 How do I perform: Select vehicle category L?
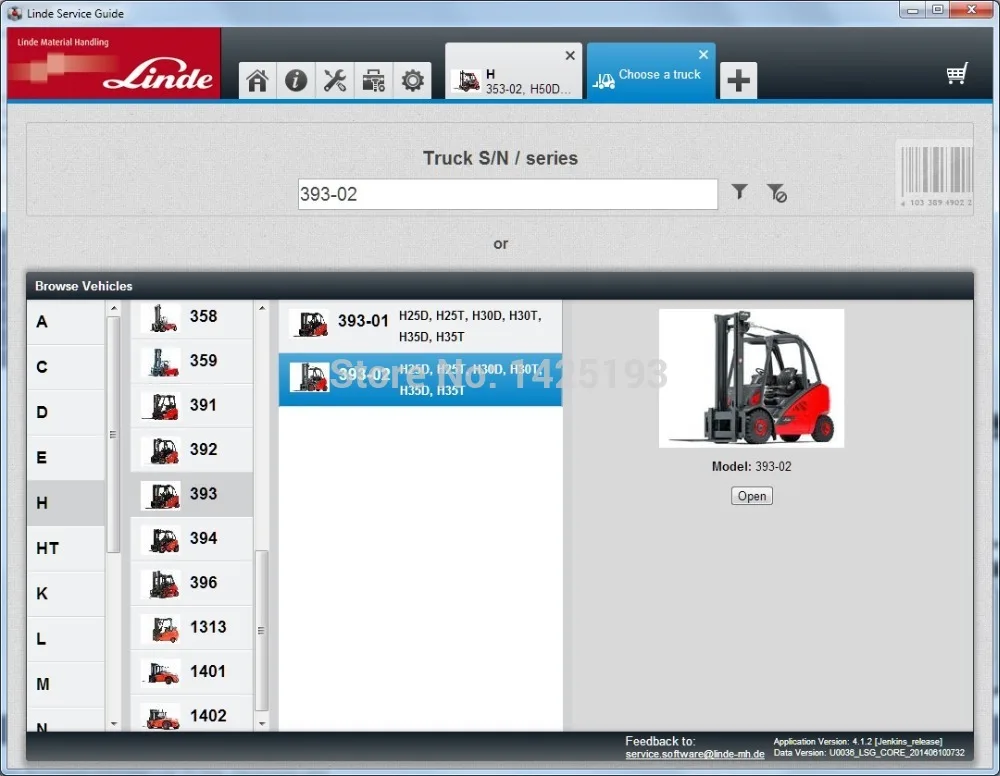(x=66, y=639)
